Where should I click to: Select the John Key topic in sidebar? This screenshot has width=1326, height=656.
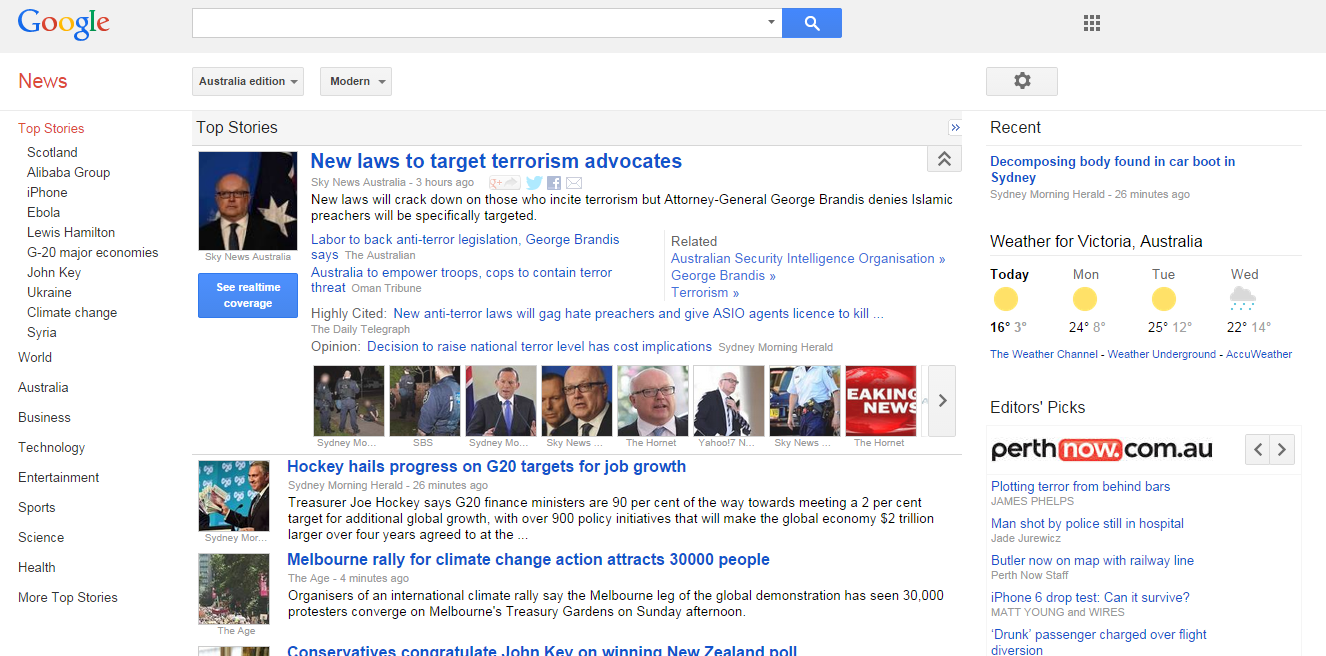point(54,272)
